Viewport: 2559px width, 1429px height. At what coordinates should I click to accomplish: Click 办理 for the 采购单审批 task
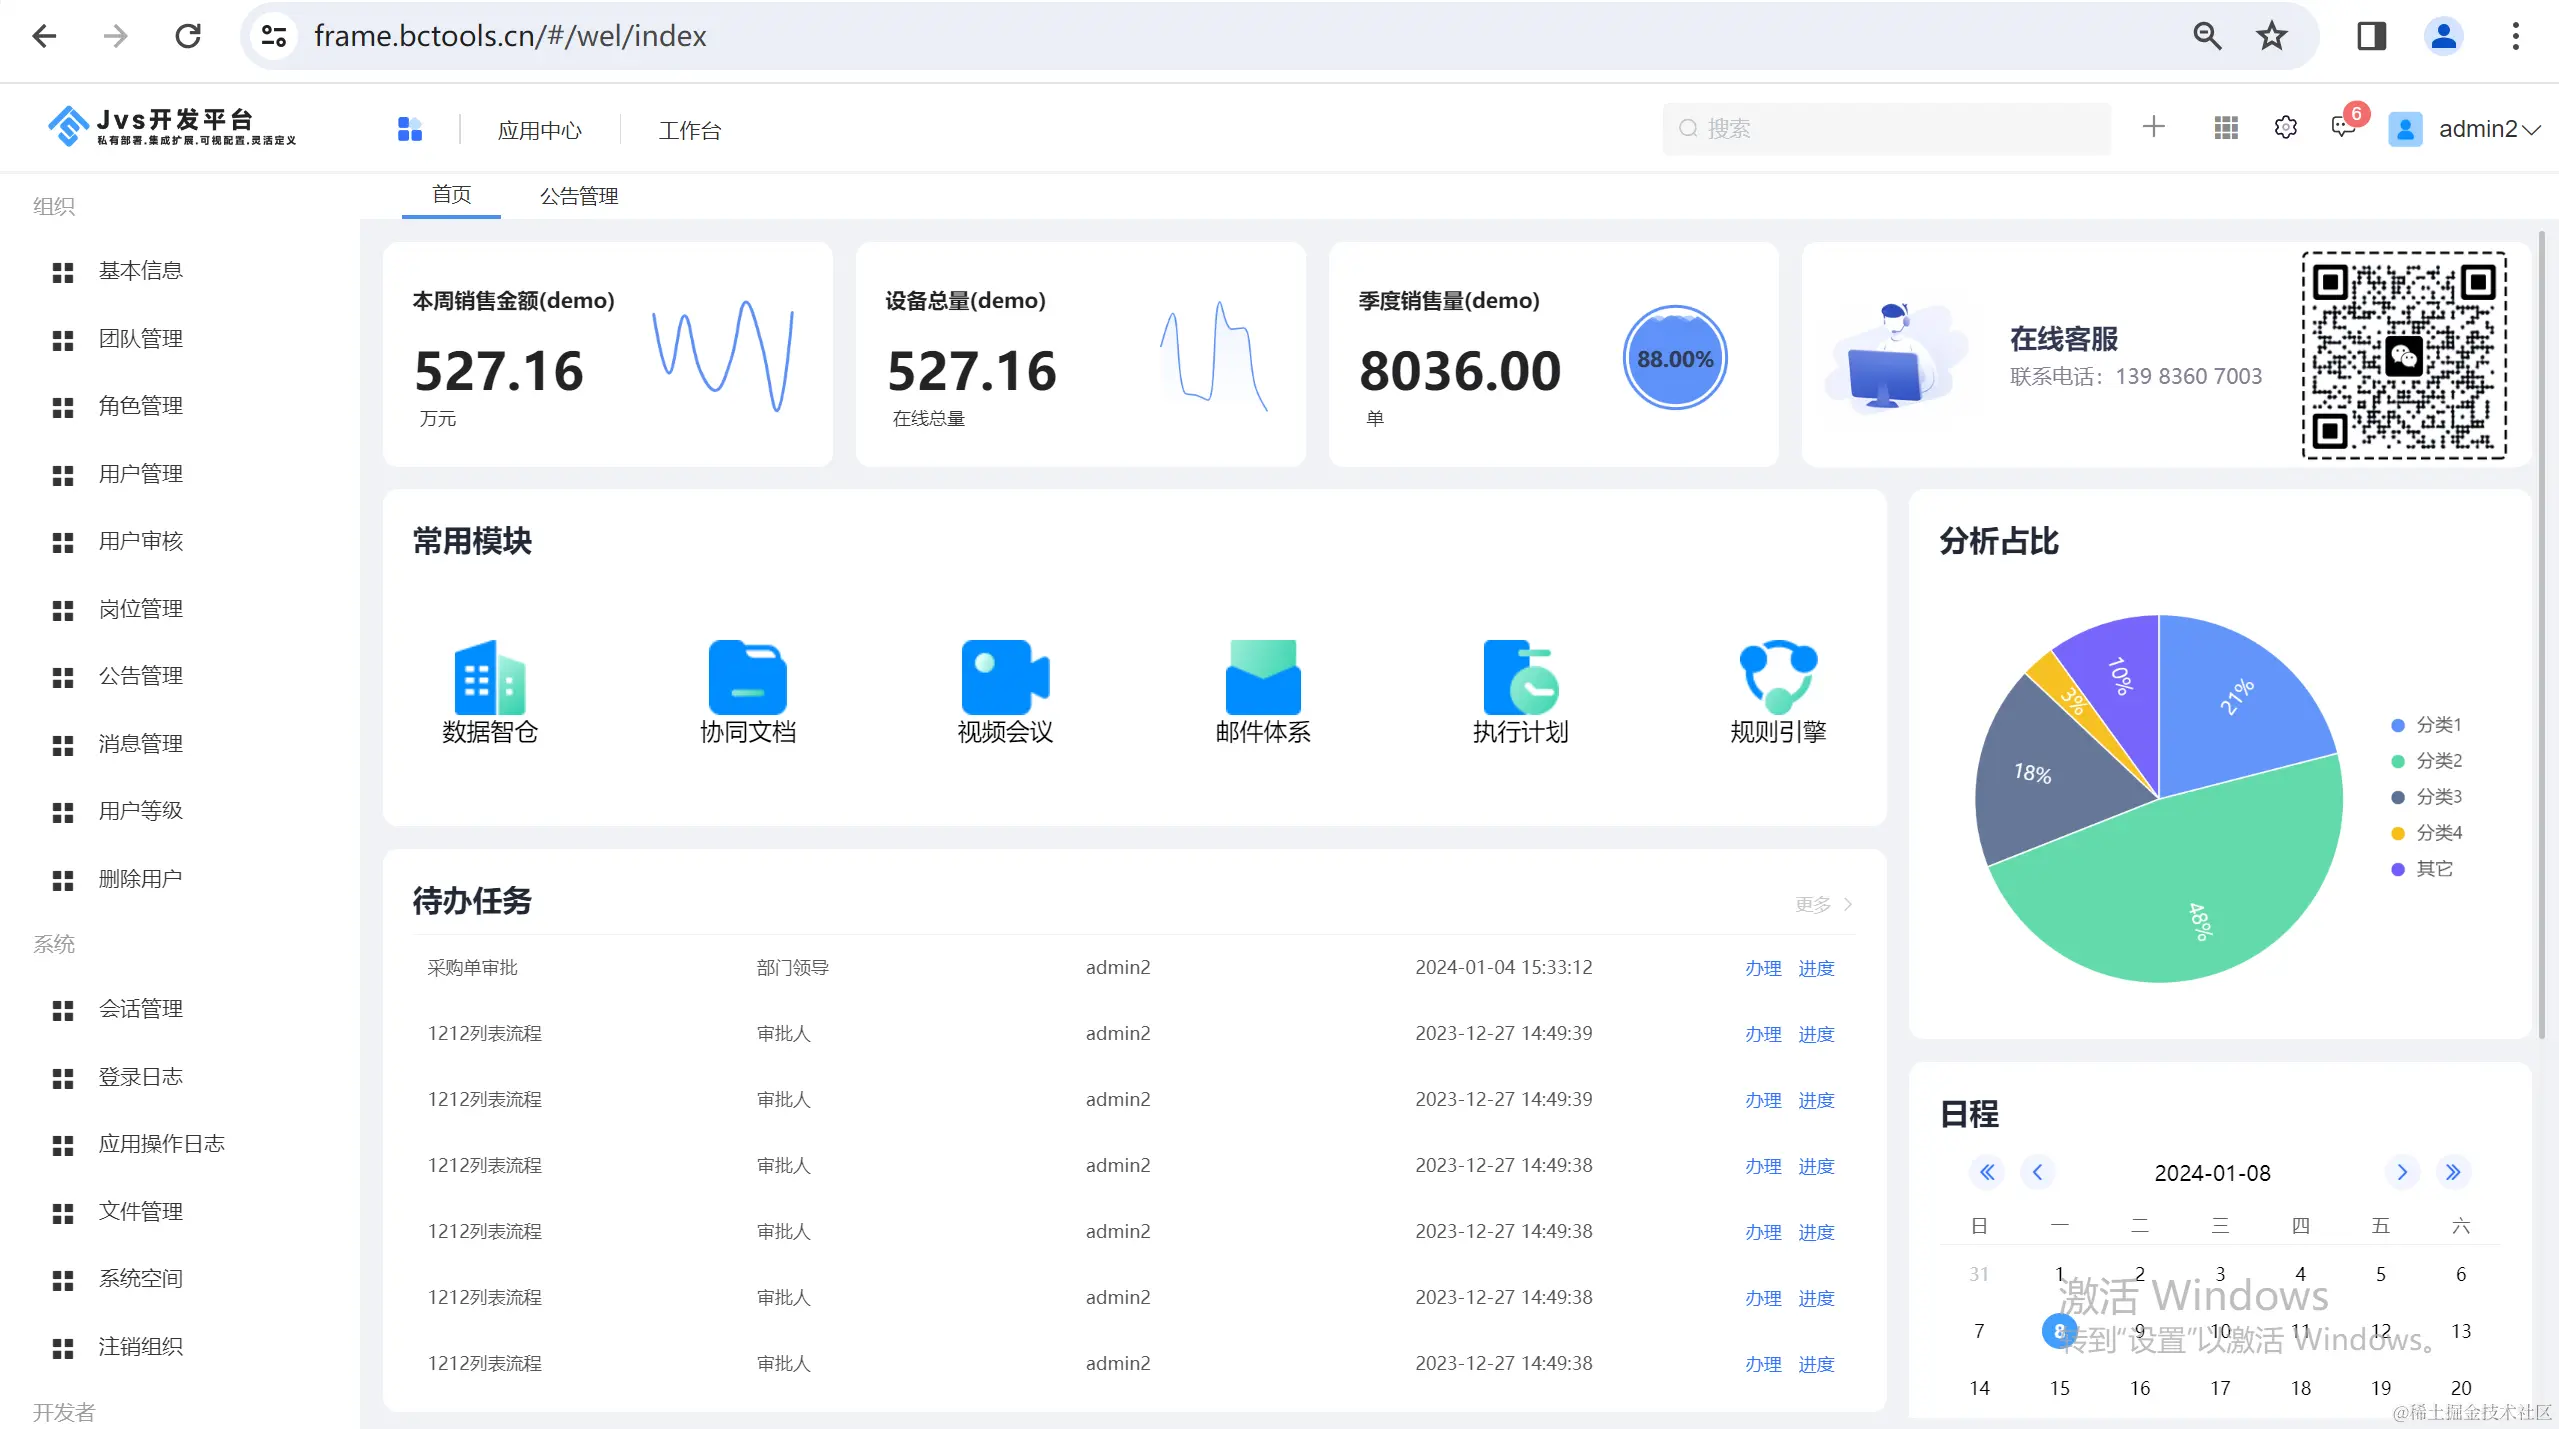1762,968
